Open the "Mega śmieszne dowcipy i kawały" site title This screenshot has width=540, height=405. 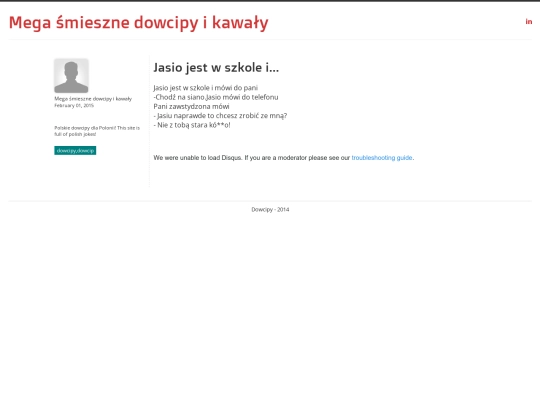[x=138, y=23]
